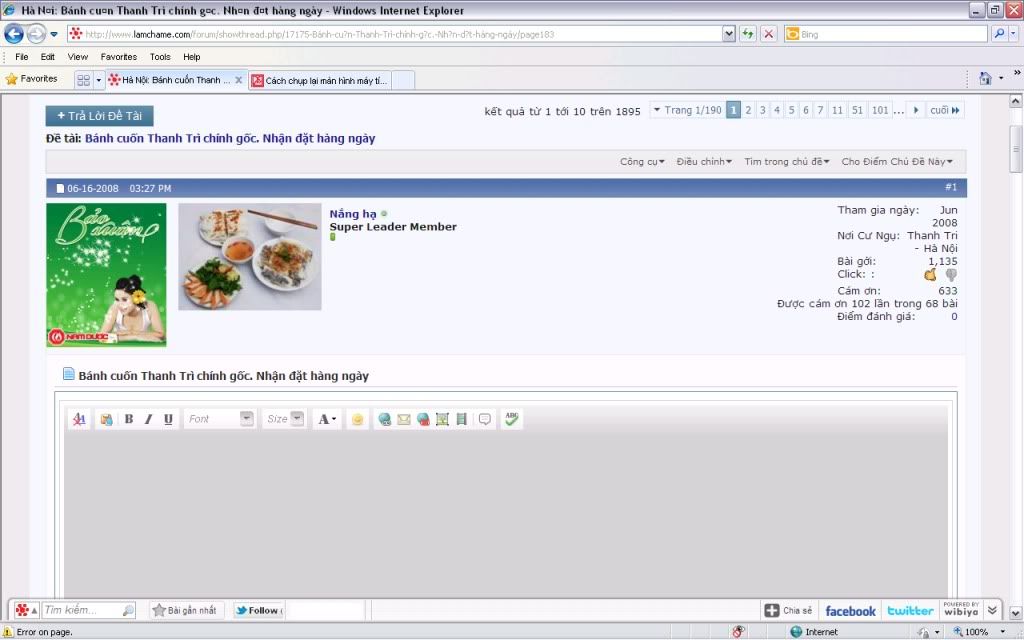The width and height of the screenshot is (1024, 640).
Task: Click the insert video filmstrip icon
Action: coord(461,419)
